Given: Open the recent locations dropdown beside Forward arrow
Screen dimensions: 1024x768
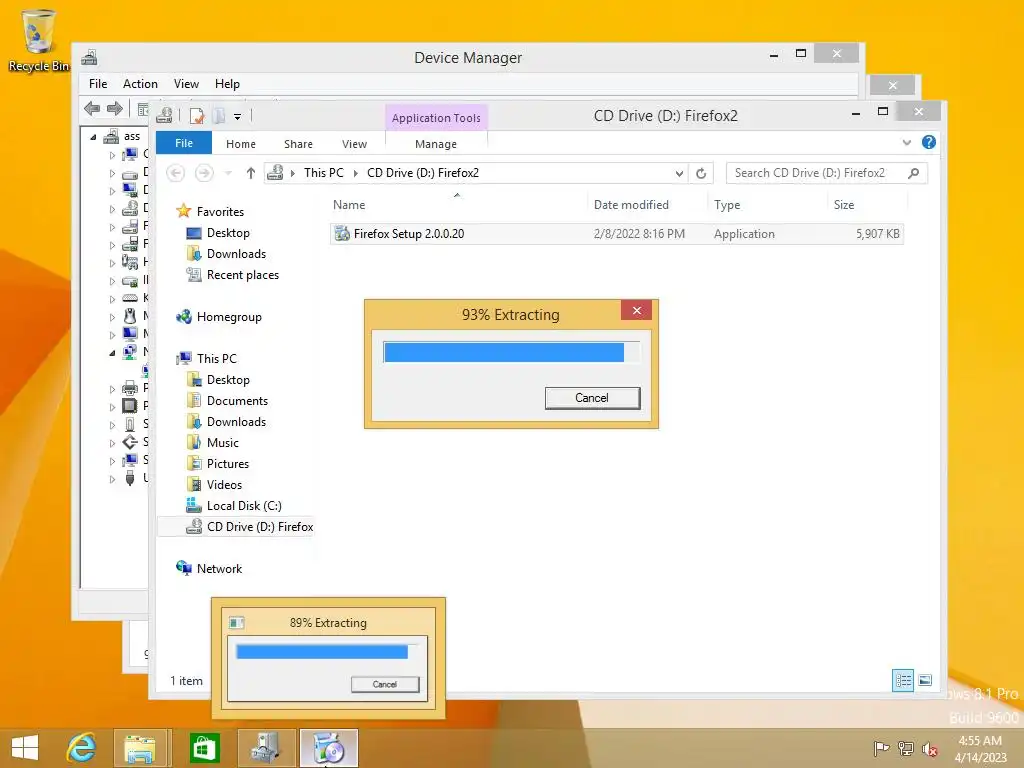Looking at the screenshot, I should tap(229, 173).
